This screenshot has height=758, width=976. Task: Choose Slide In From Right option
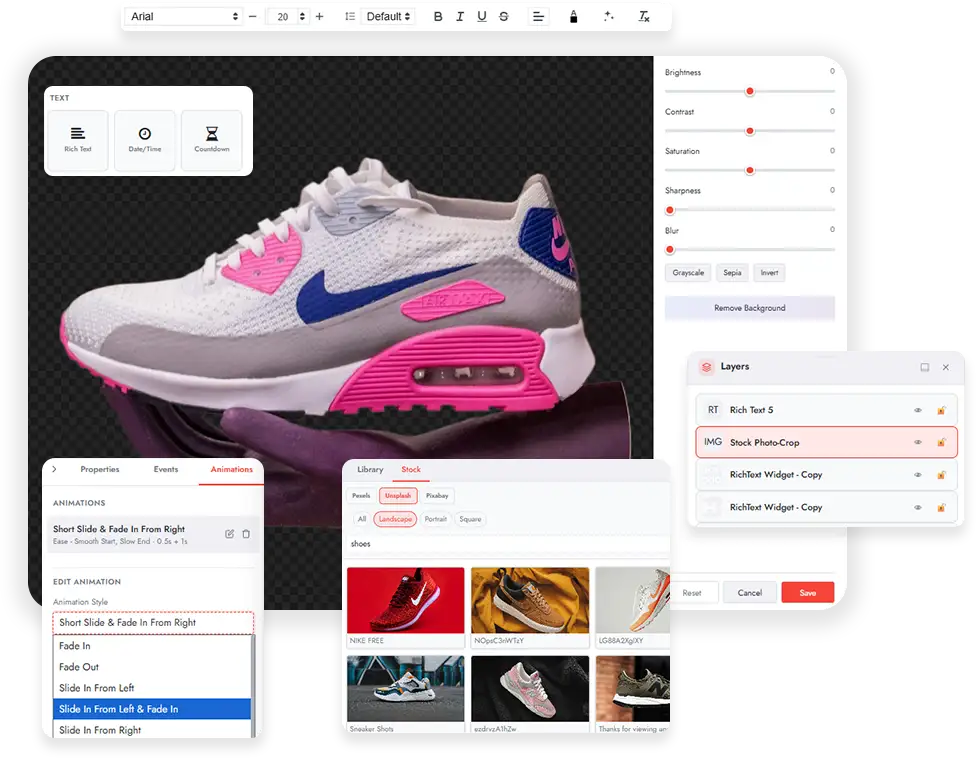pyautogui.click(x=152, y=729)
